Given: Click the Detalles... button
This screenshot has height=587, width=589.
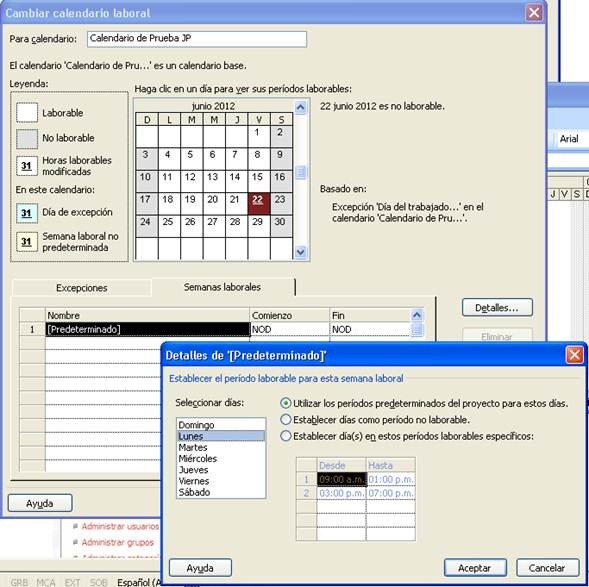Looking at the screenshot, I should tap(497, 308).
